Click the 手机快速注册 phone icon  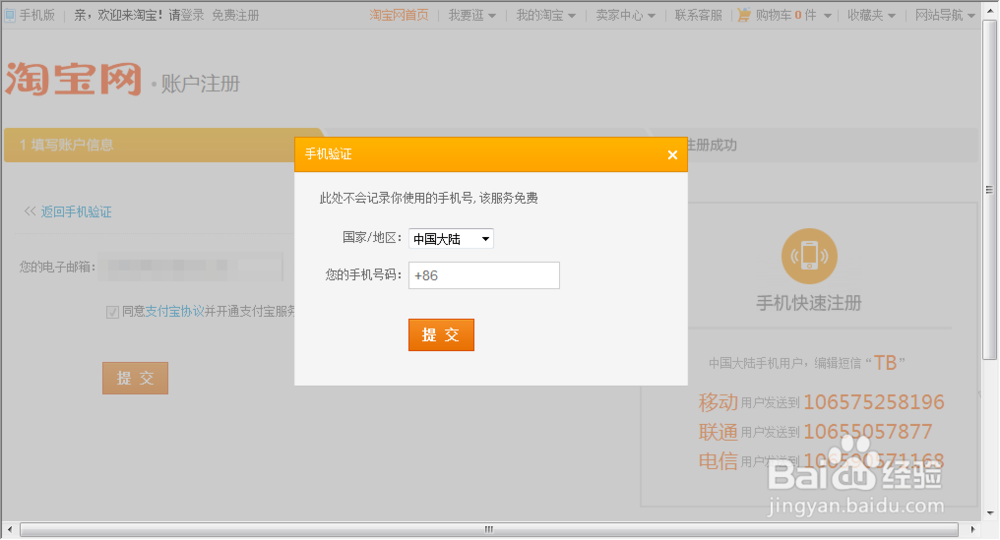[x=809, y=256]
